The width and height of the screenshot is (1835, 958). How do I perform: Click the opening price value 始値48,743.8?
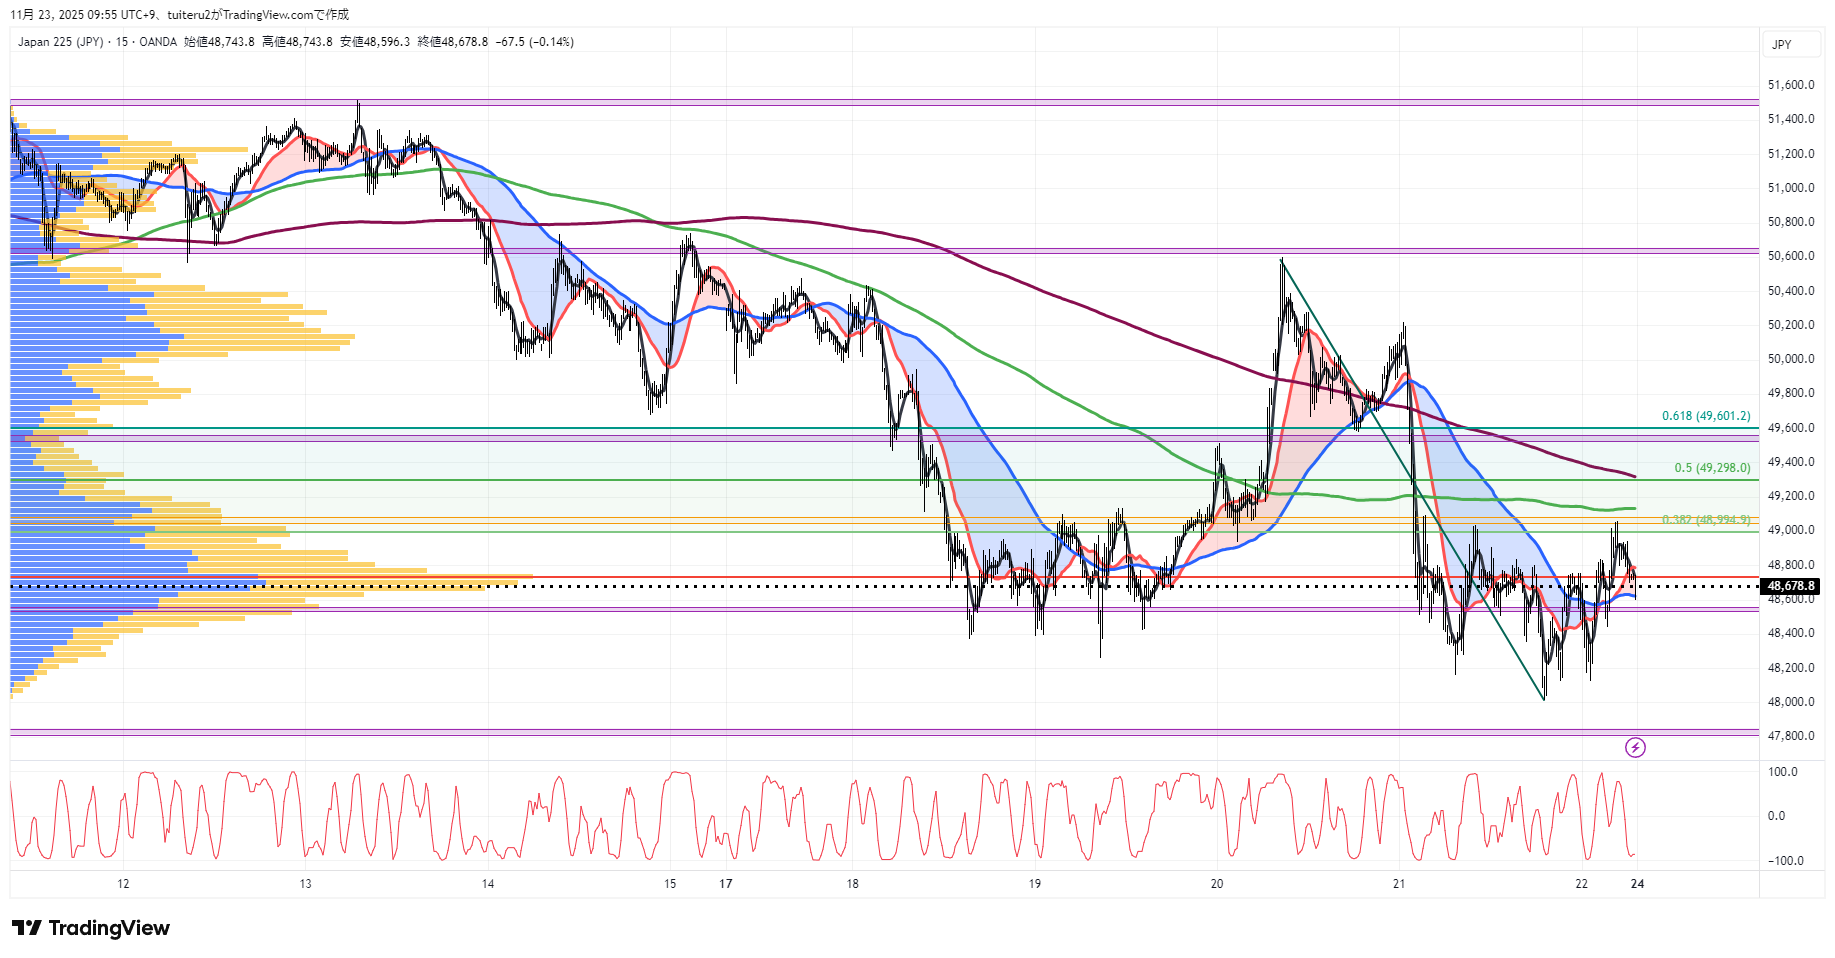click(x=219, y=42)
